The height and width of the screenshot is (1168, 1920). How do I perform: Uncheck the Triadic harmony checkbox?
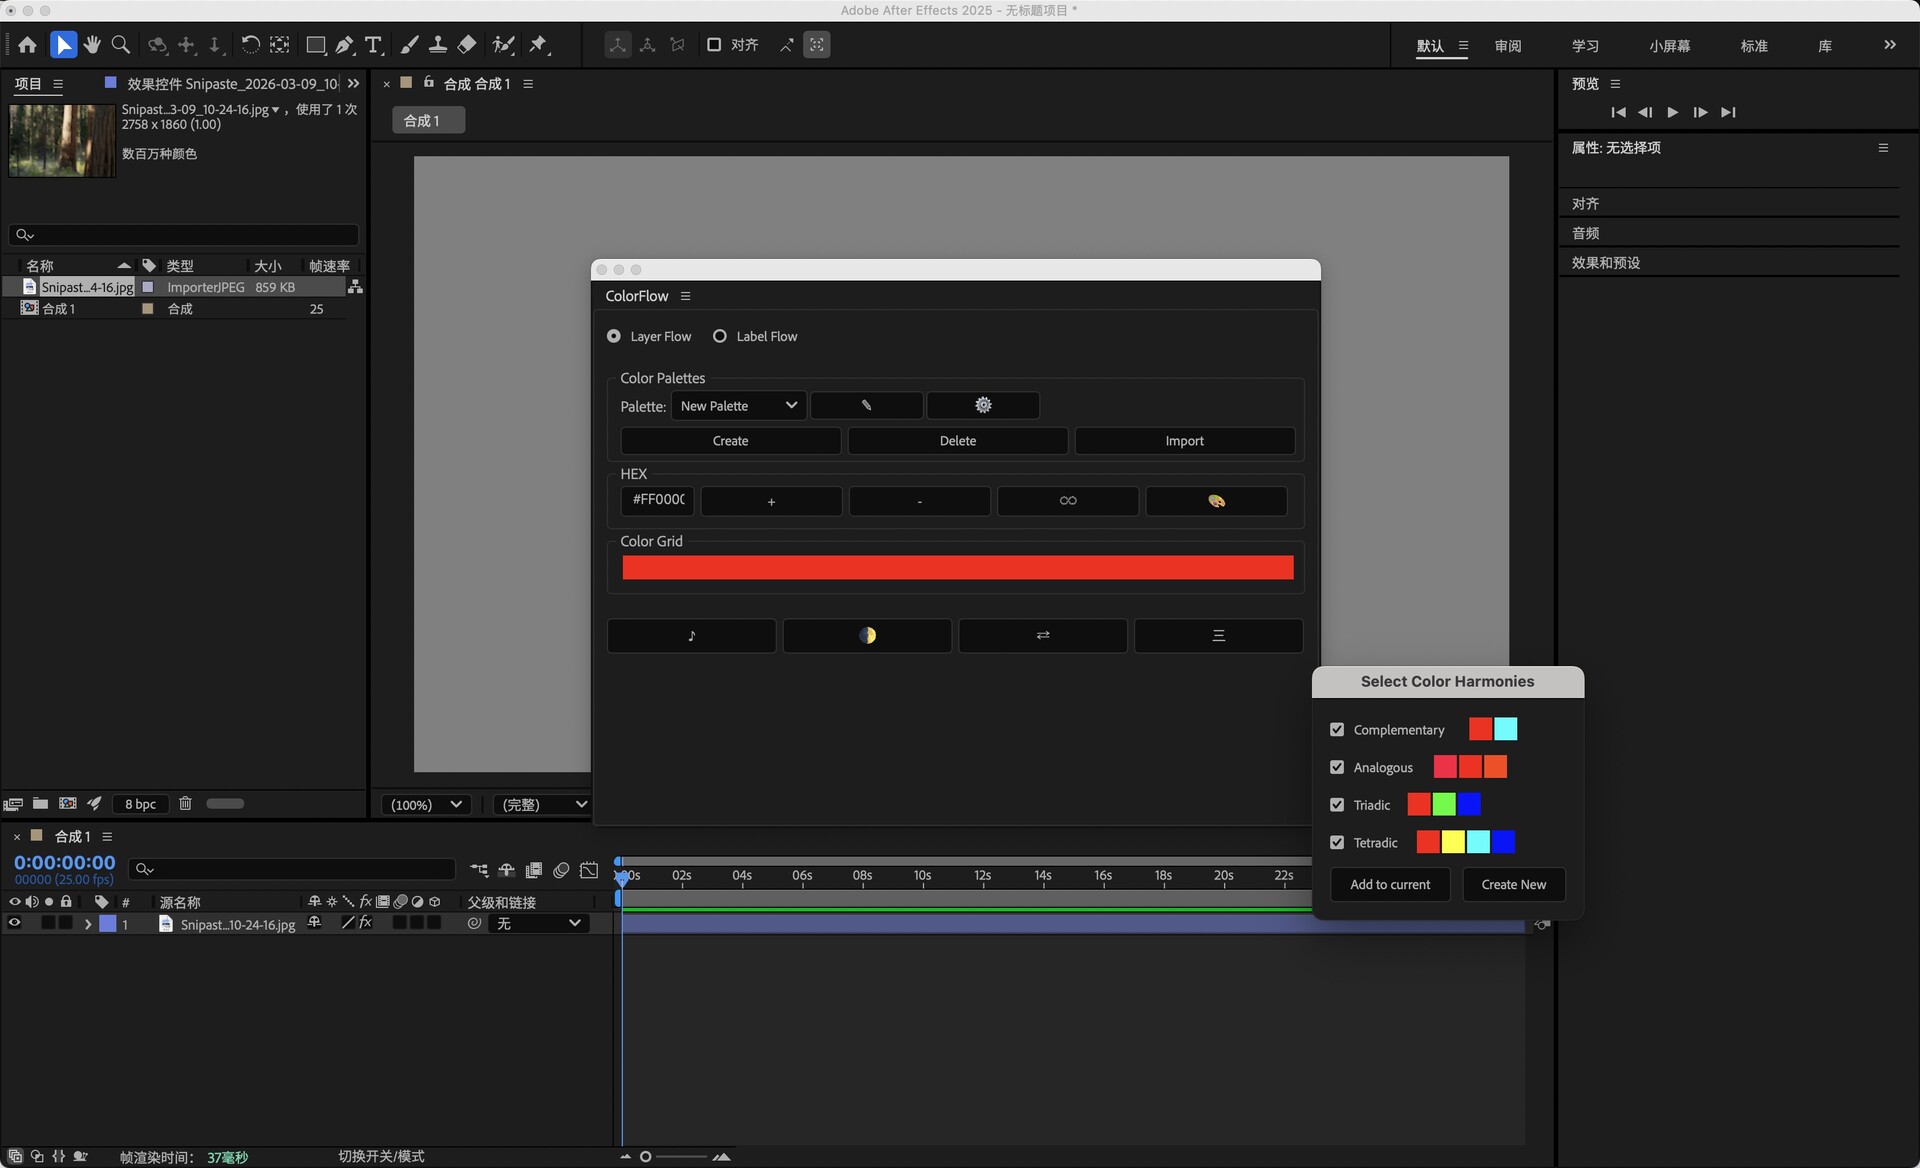point(1337,805)
